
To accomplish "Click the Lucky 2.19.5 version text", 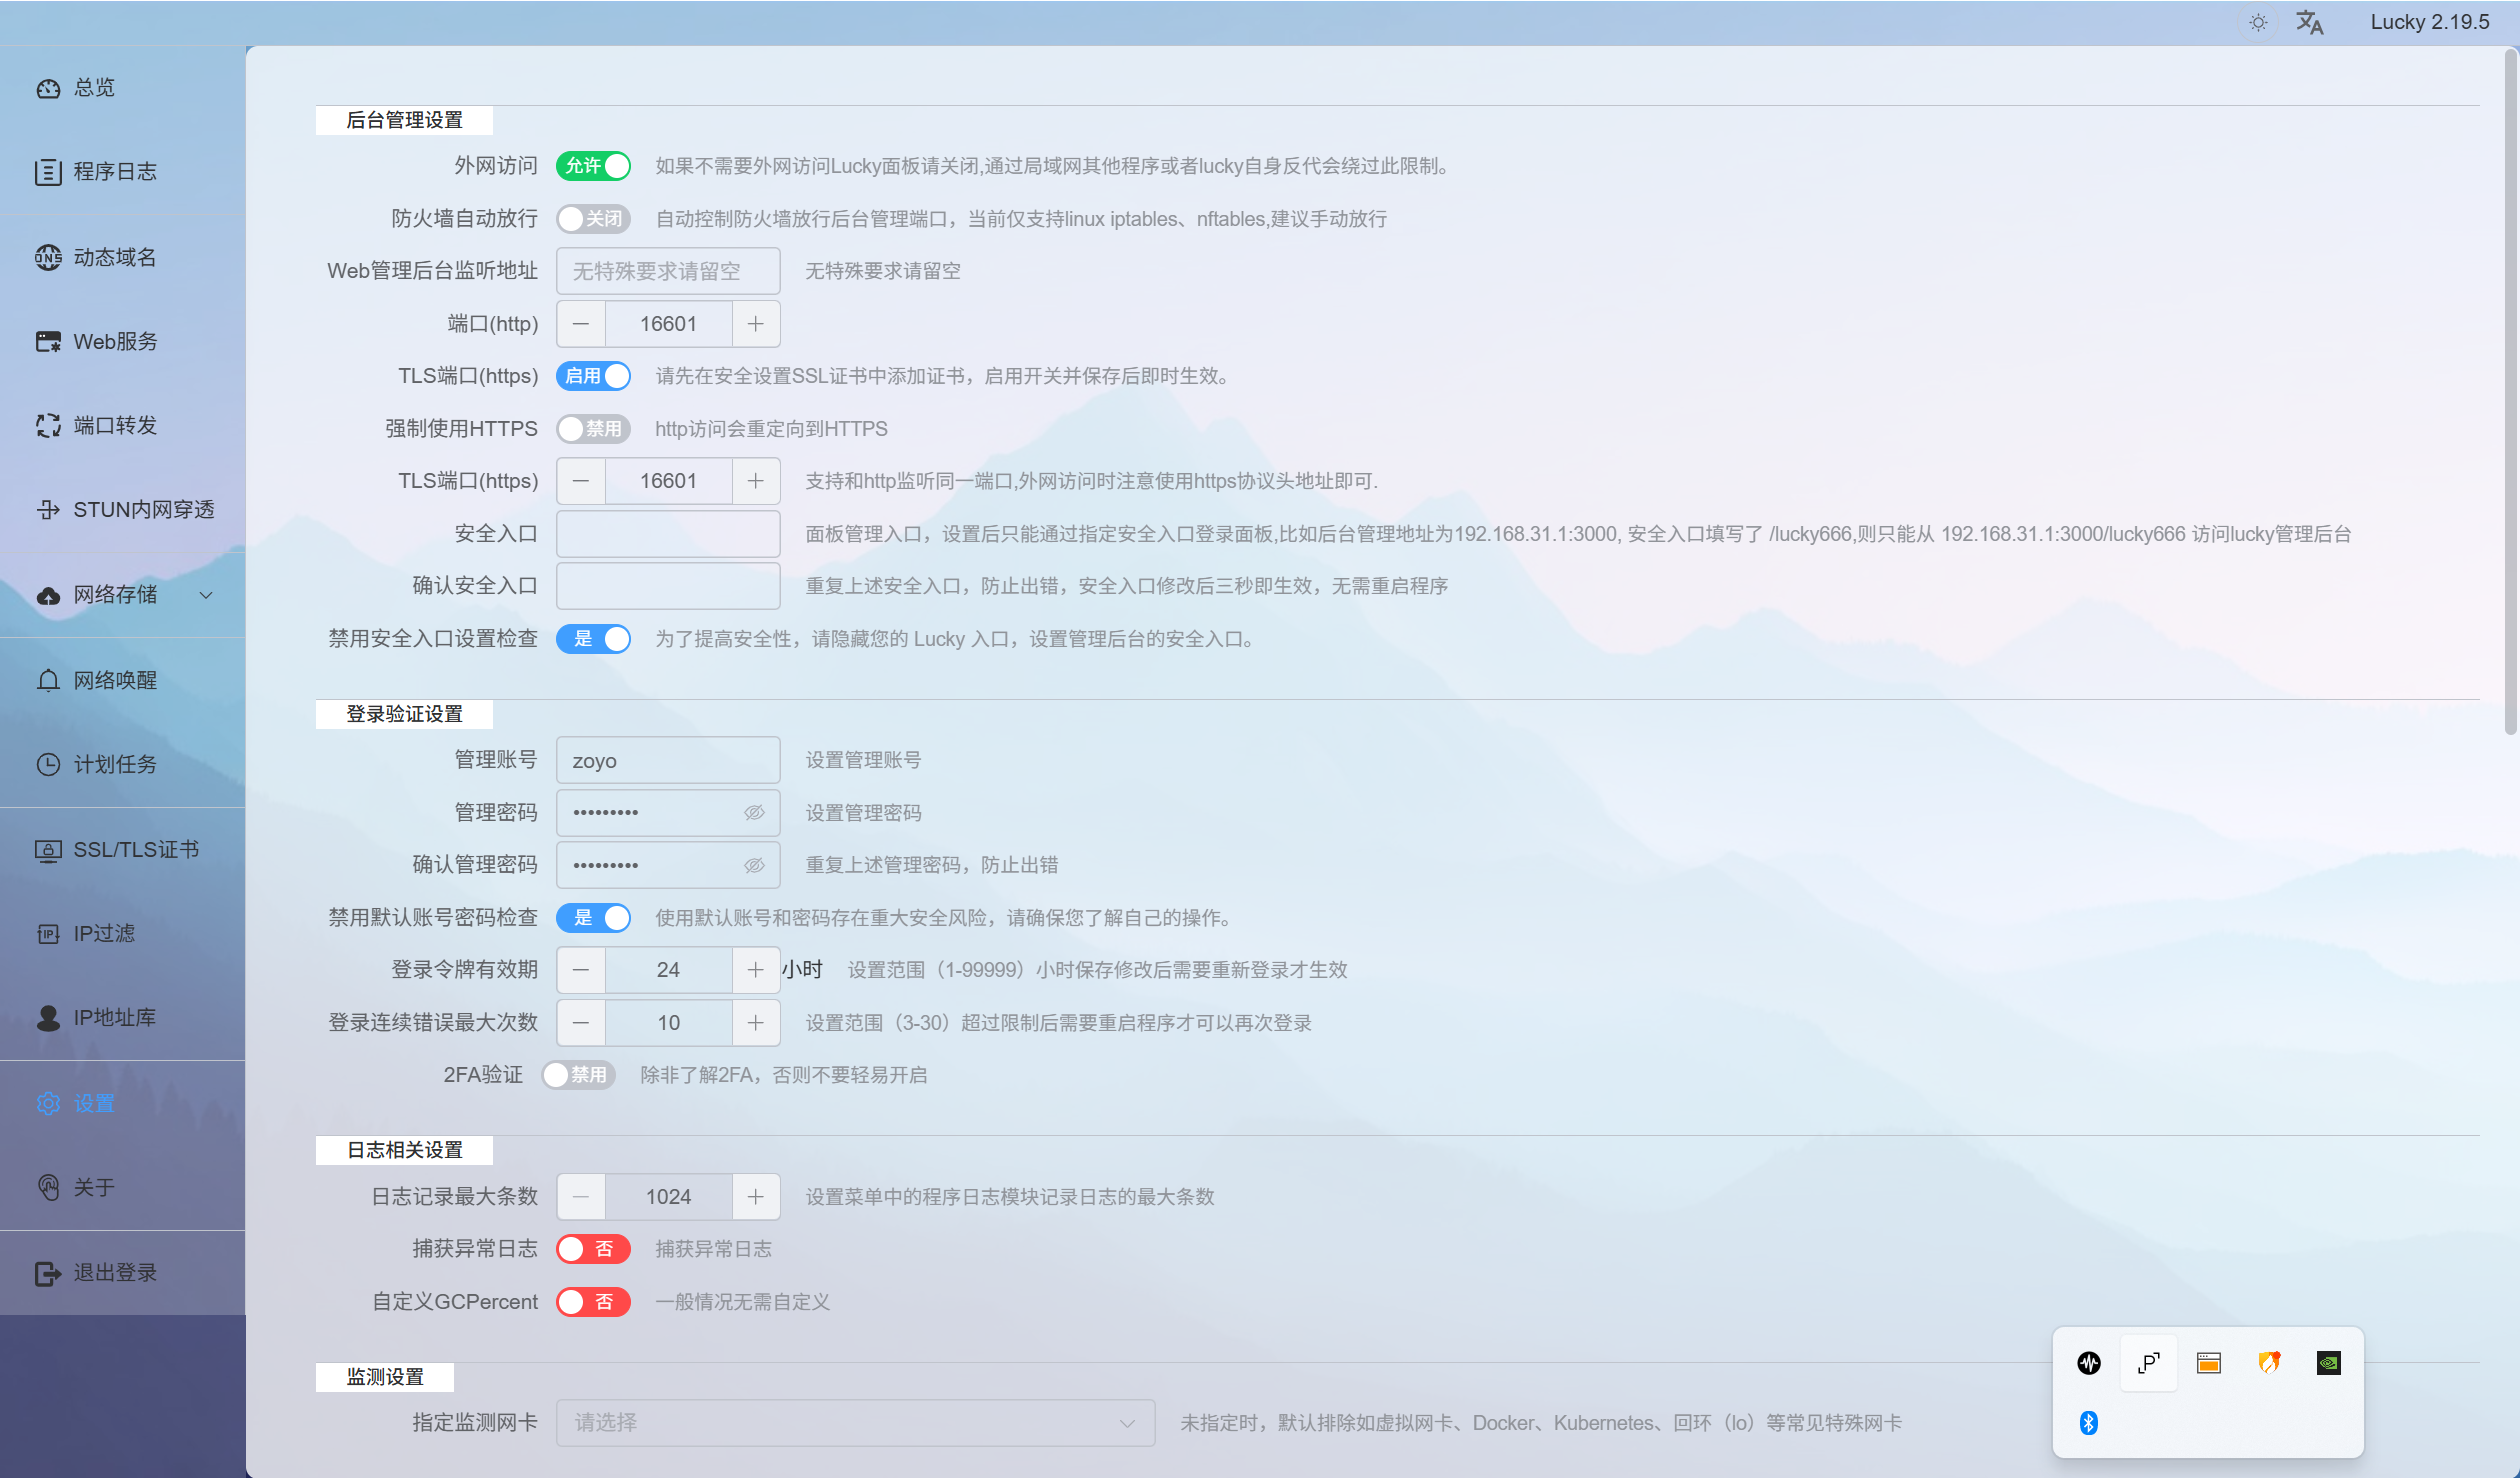I will pyautogui.click(x=2430, y=22).
